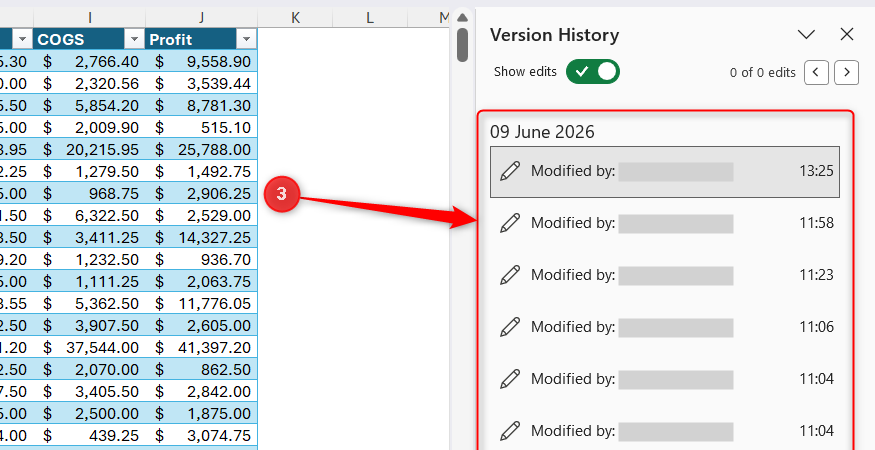
Task: Select Profit cell 11,776.05
Action: click(x=201, y=304)
